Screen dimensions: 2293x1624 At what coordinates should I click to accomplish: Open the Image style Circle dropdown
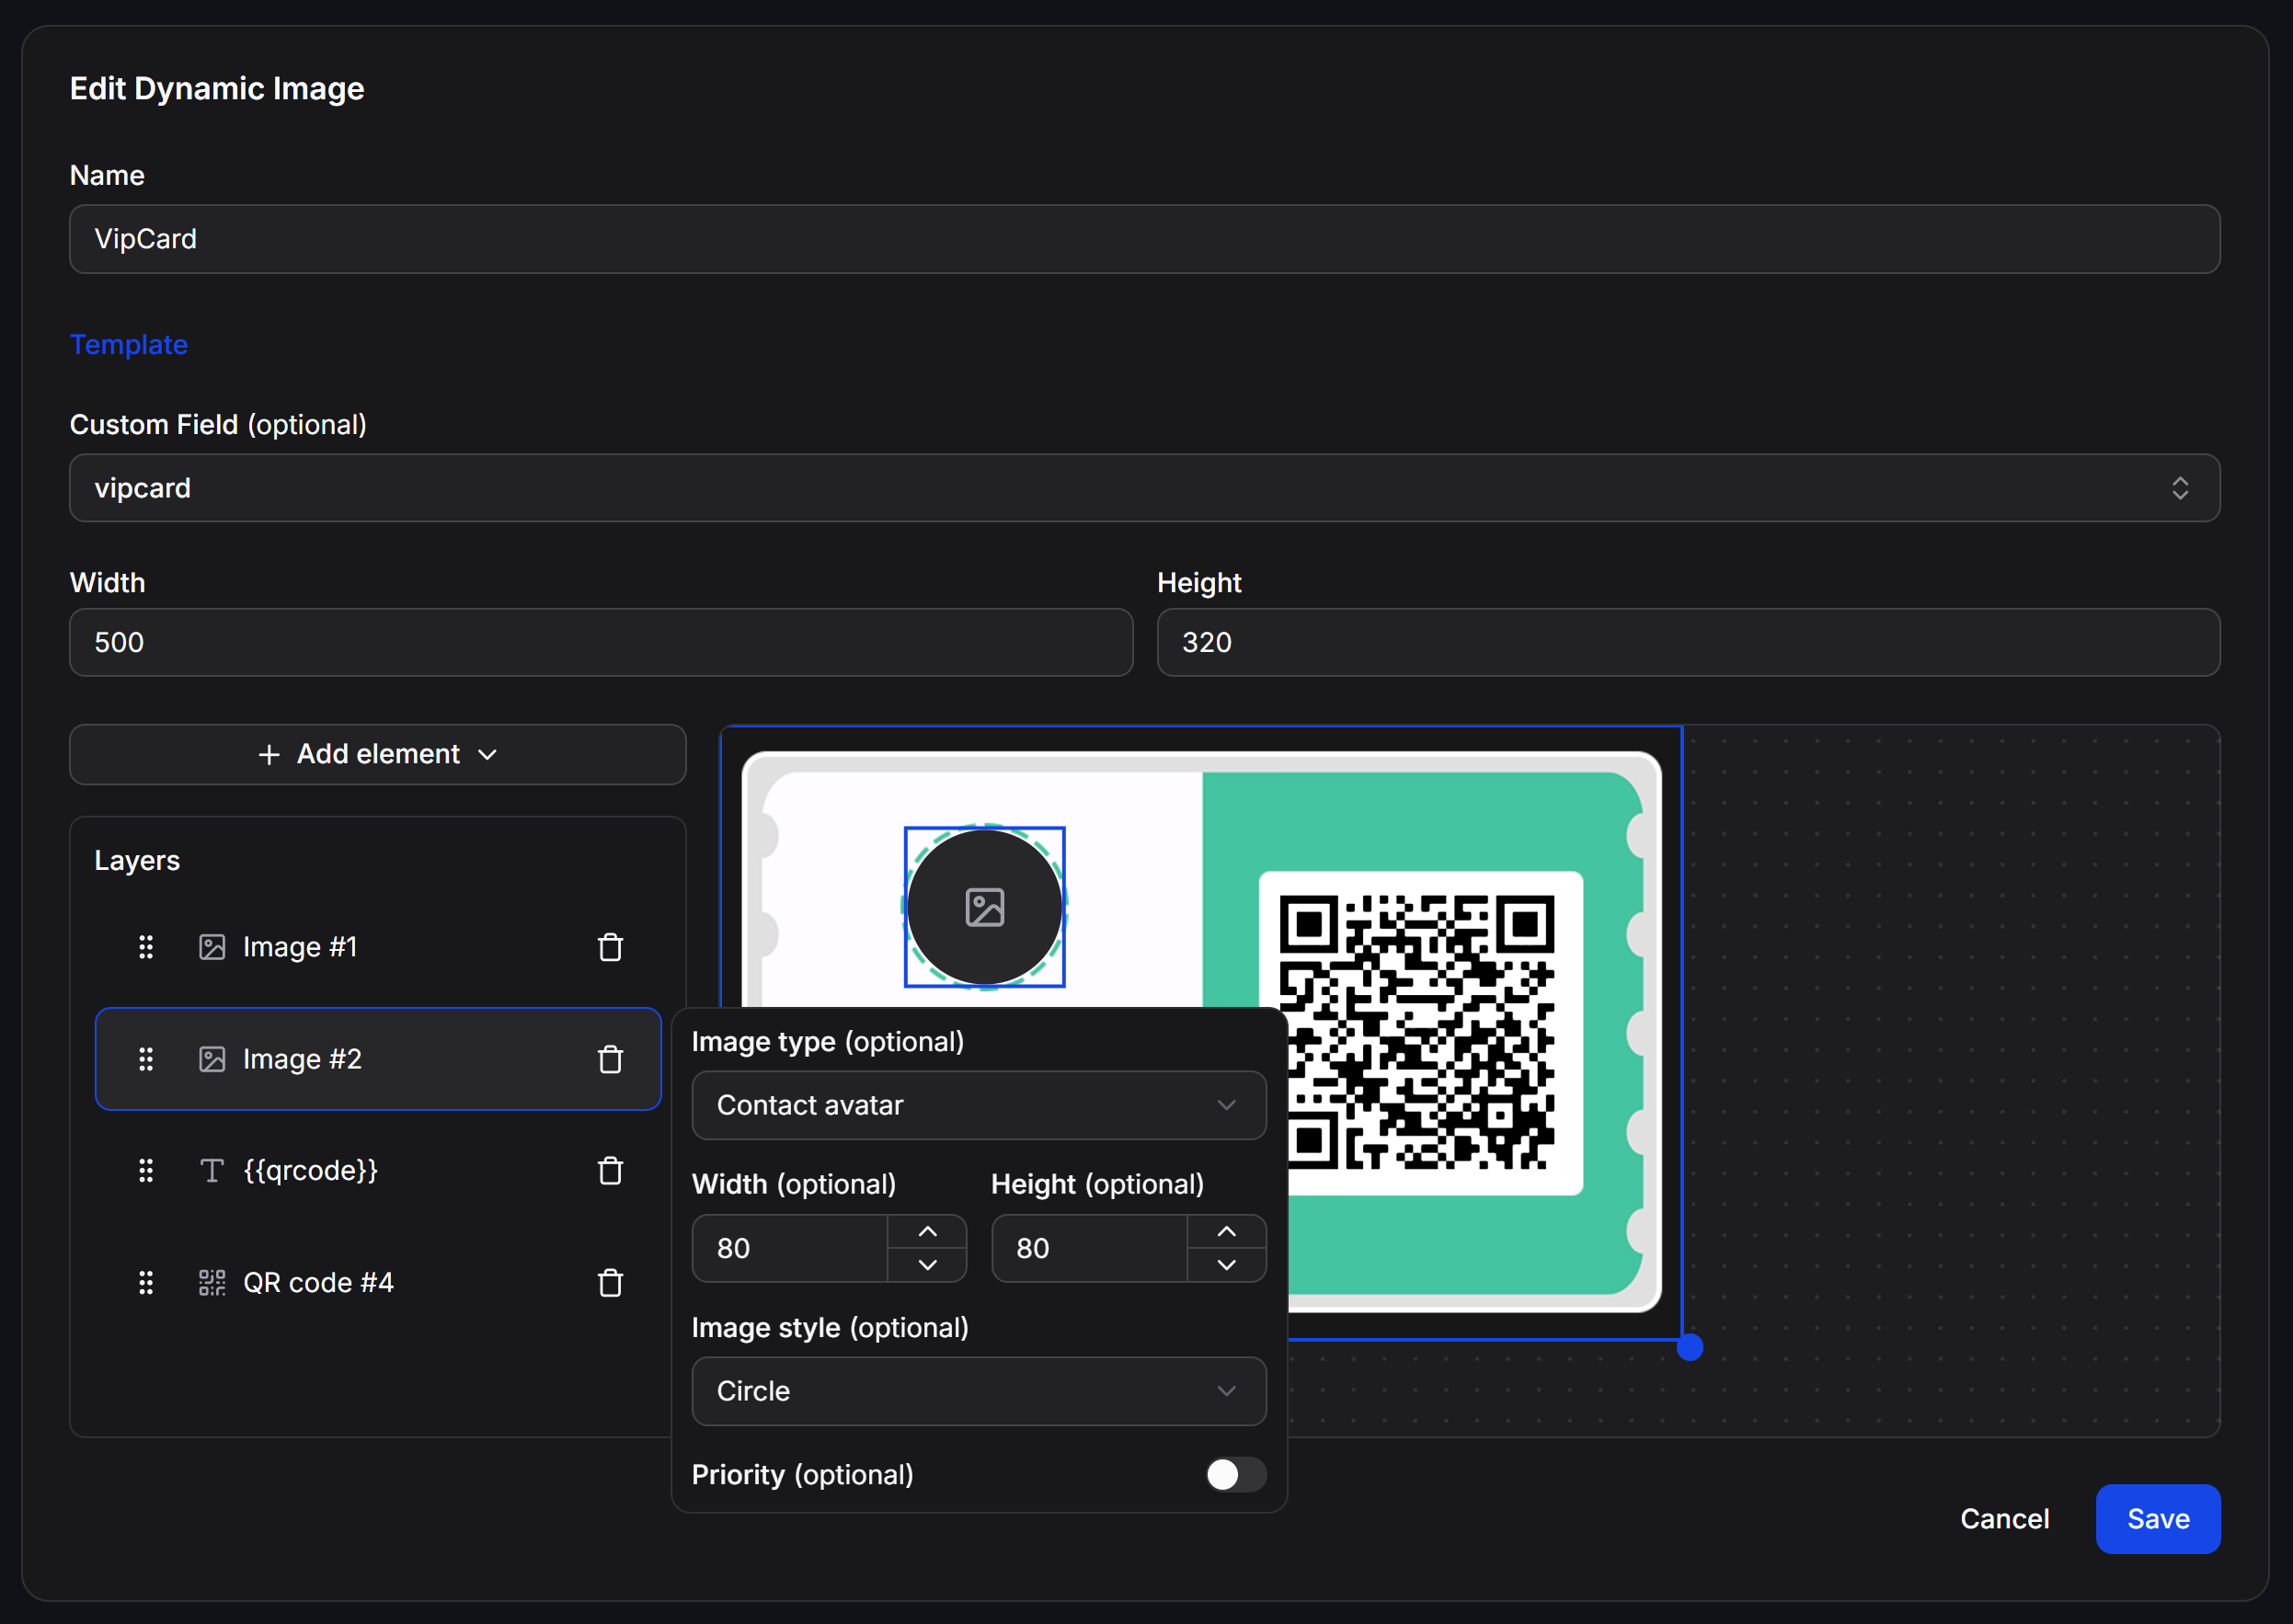pos(979,1392)
